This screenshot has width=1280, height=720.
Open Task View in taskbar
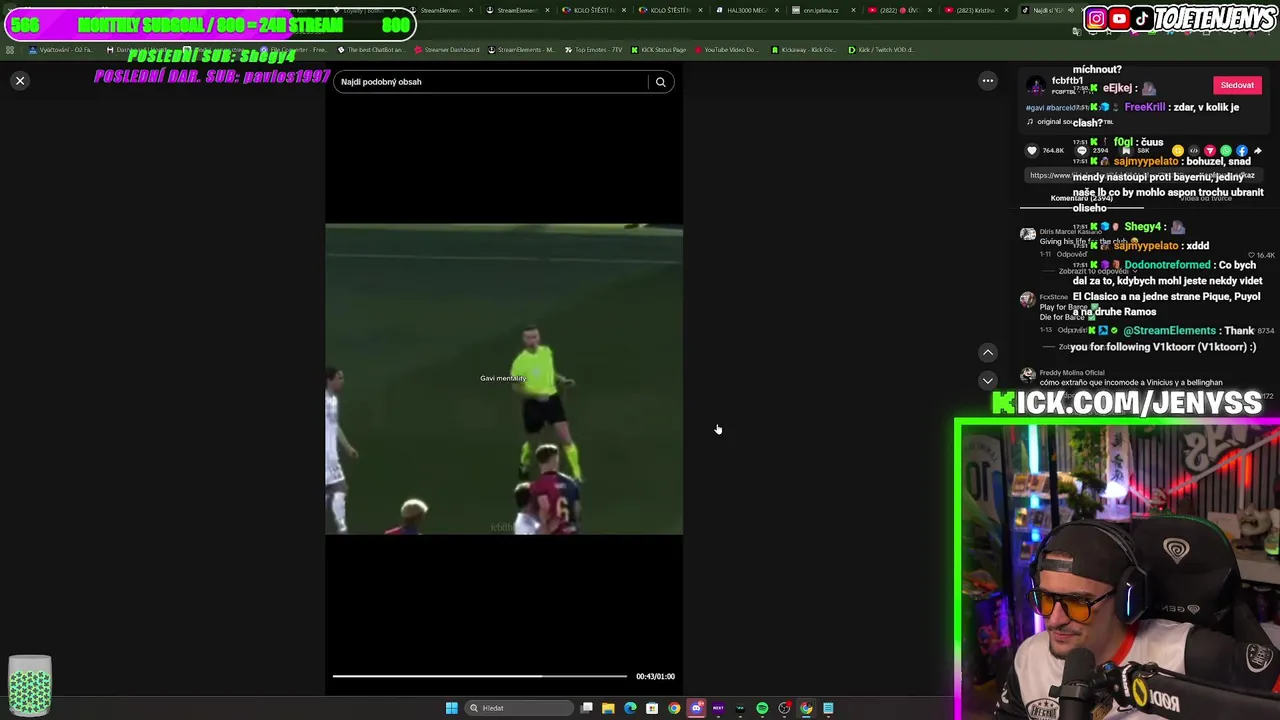pos(586,708)
